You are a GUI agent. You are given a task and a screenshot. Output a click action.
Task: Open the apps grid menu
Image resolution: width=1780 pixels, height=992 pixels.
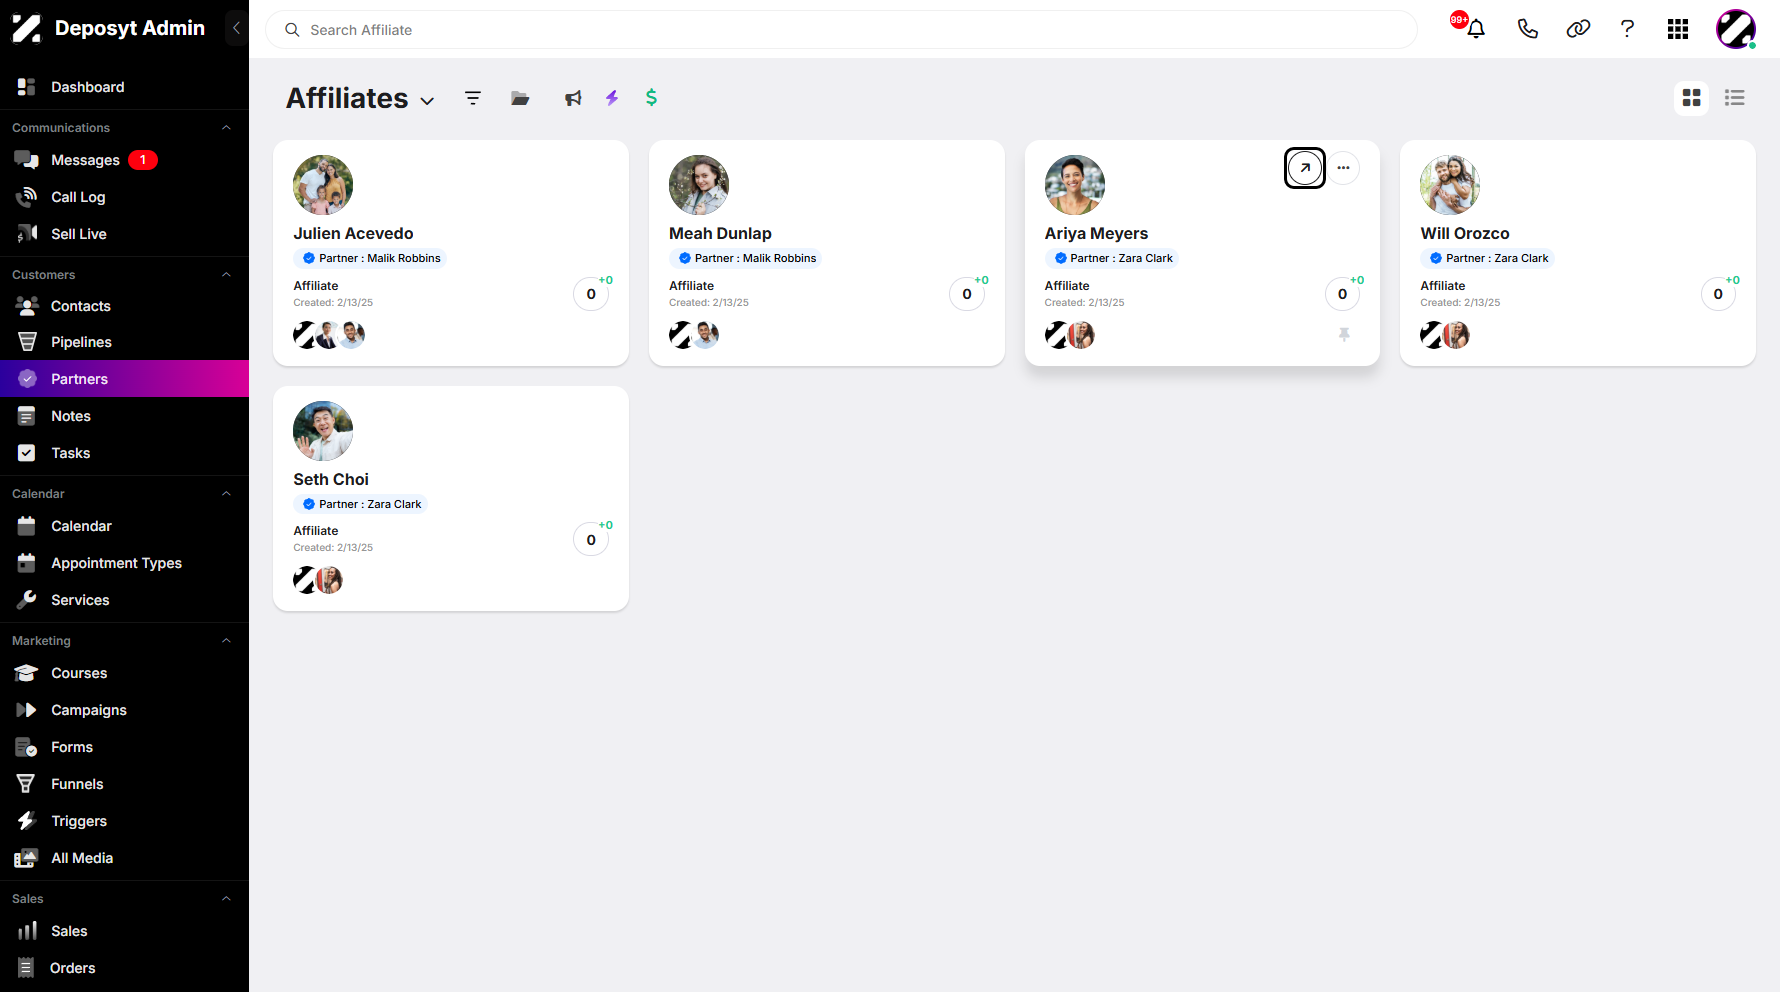point(1678,29)
